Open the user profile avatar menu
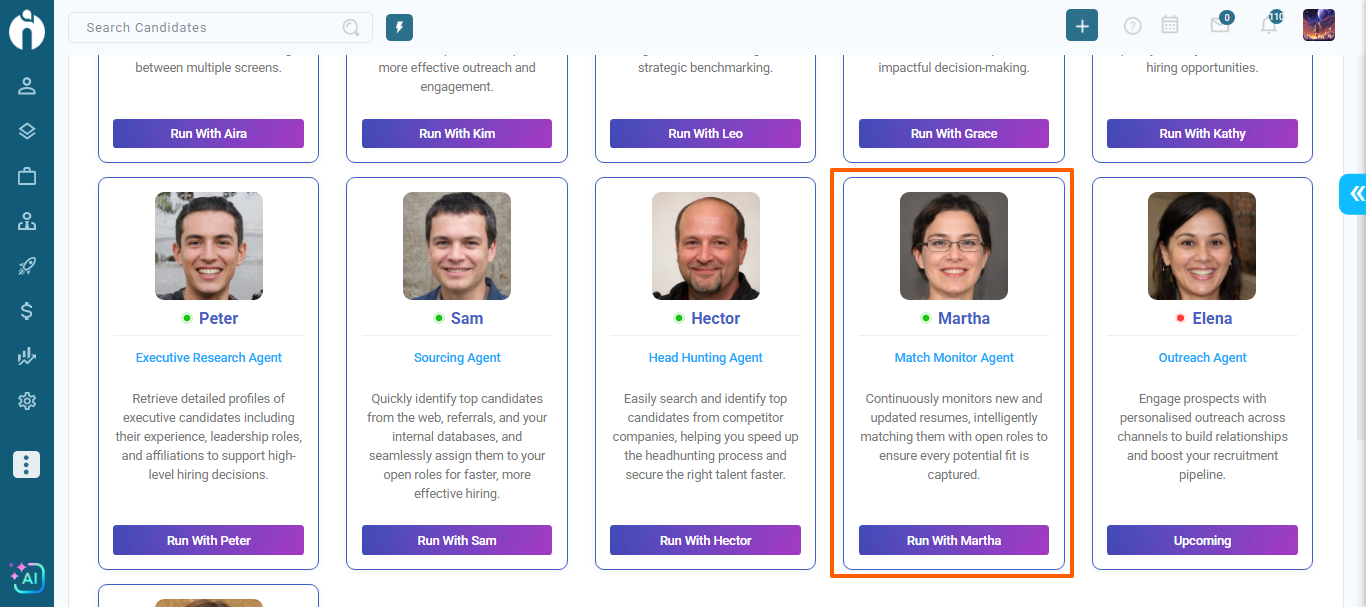Viewport: 1366px width, 607px height. (x=1318, y=26)
